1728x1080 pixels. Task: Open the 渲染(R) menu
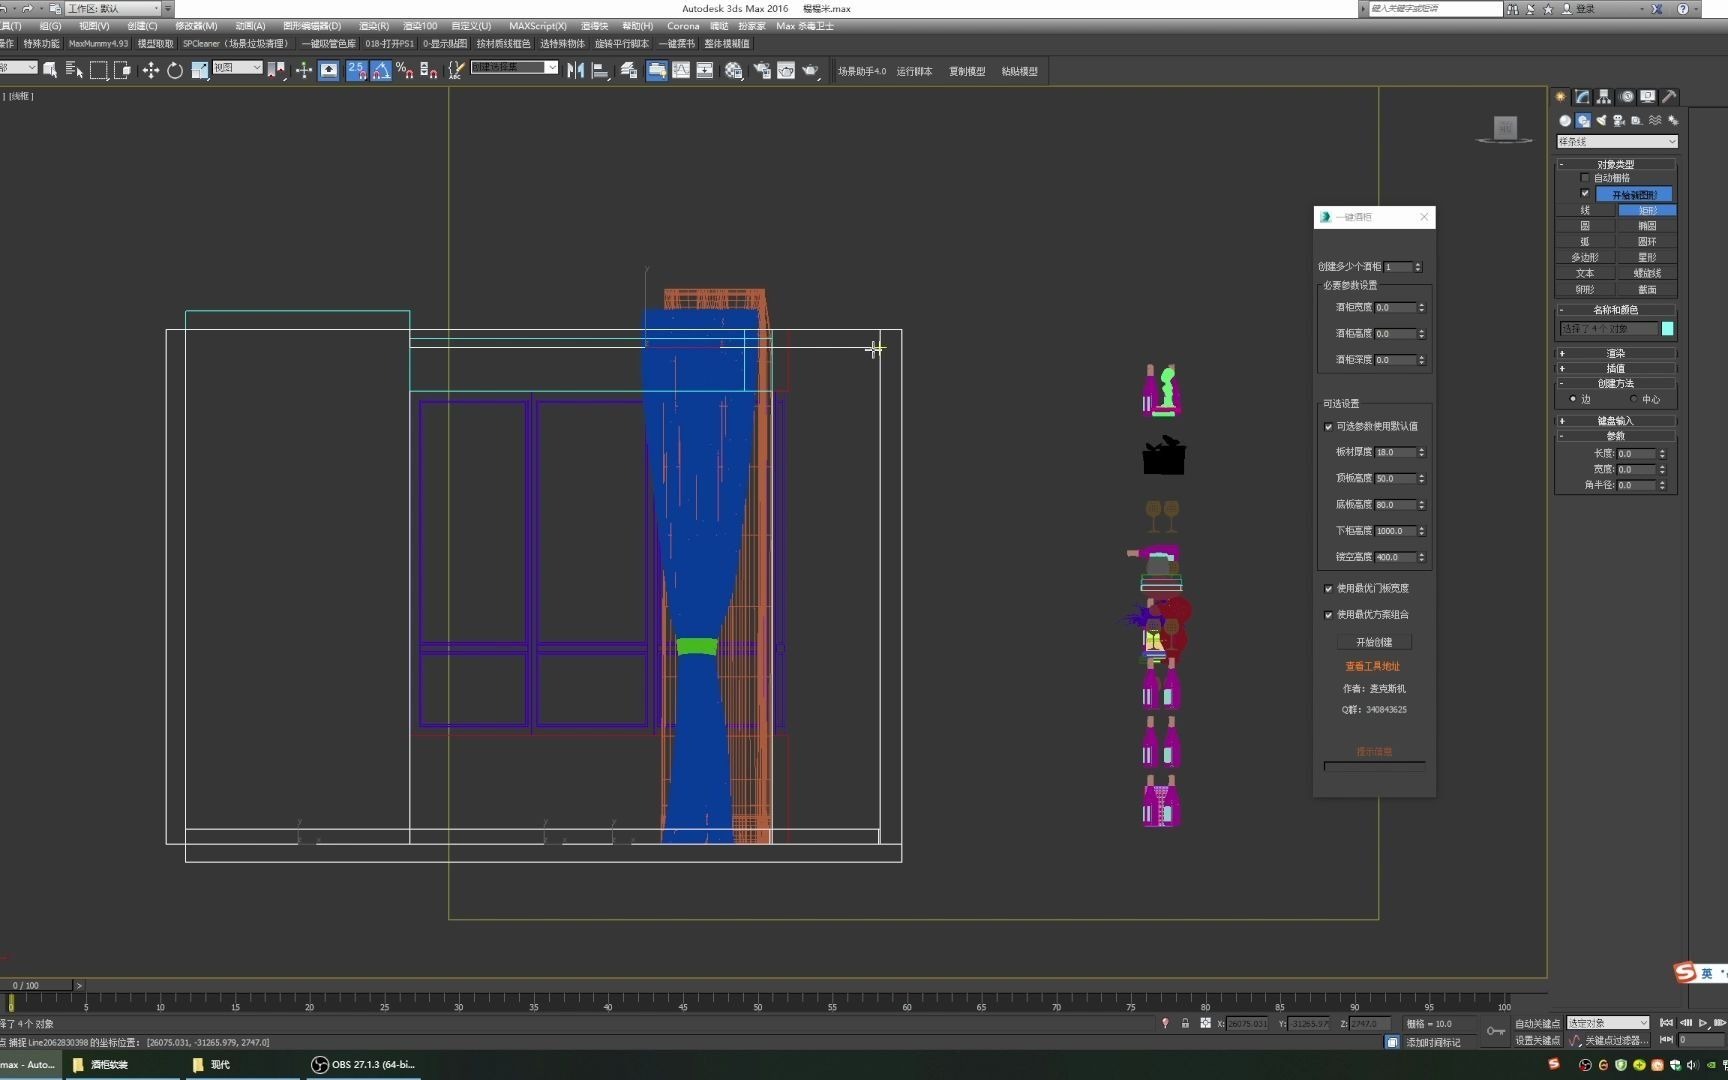click(x=373, y=26)
